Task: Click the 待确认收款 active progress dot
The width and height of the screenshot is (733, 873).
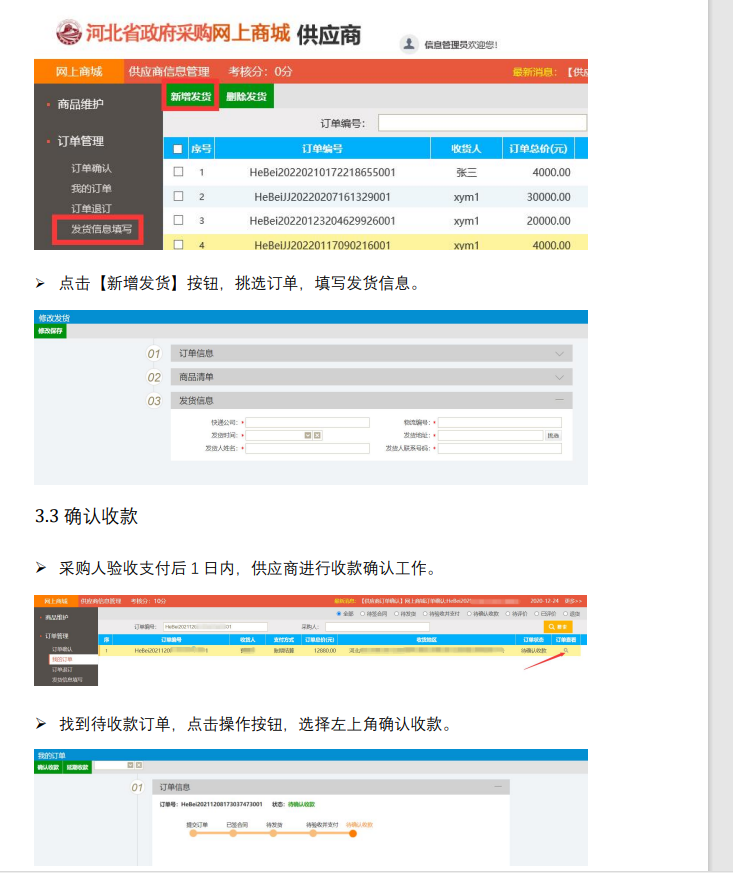Action: click(x=353, y=833)
